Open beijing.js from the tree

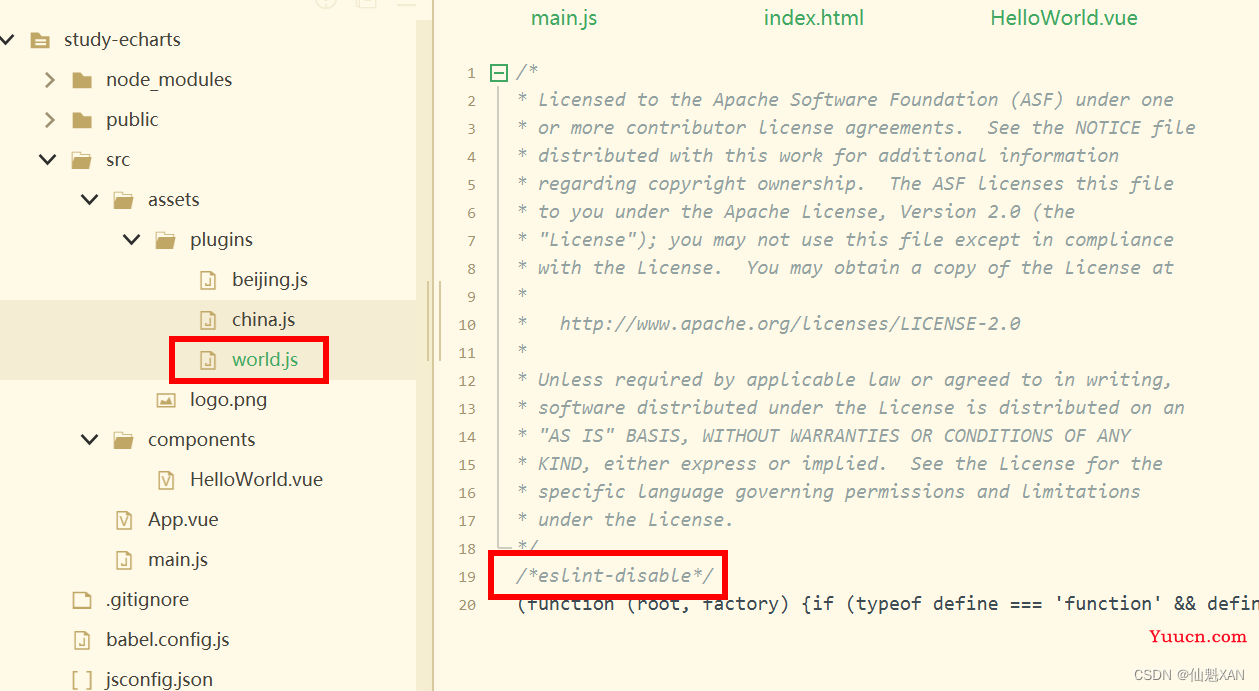(x=270, y=280)
